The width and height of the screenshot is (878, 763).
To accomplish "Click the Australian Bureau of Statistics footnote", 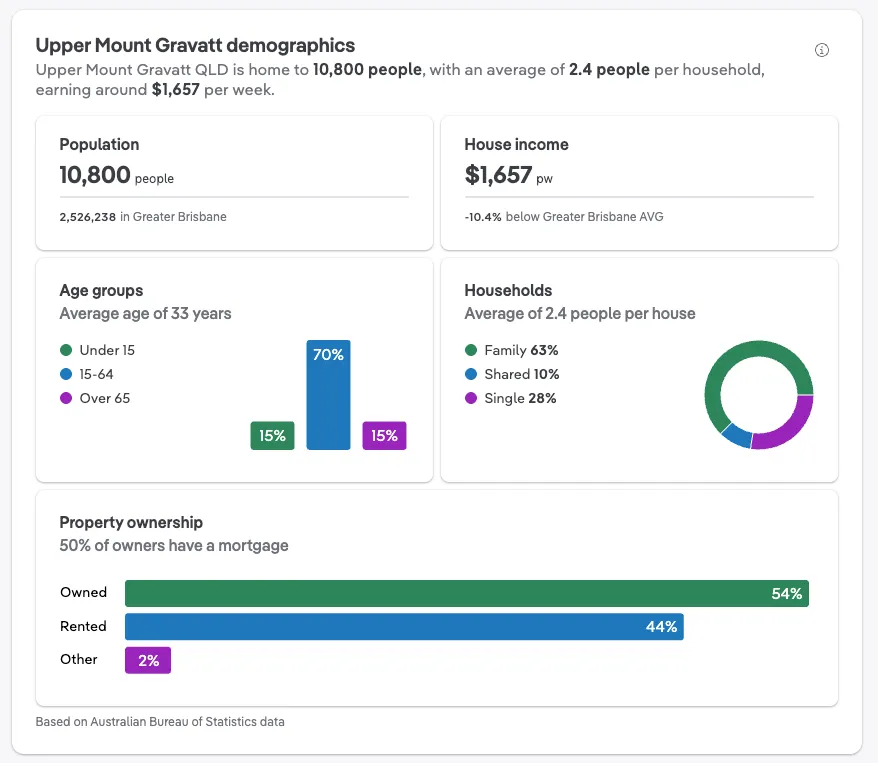I will [x=160, y=721].
